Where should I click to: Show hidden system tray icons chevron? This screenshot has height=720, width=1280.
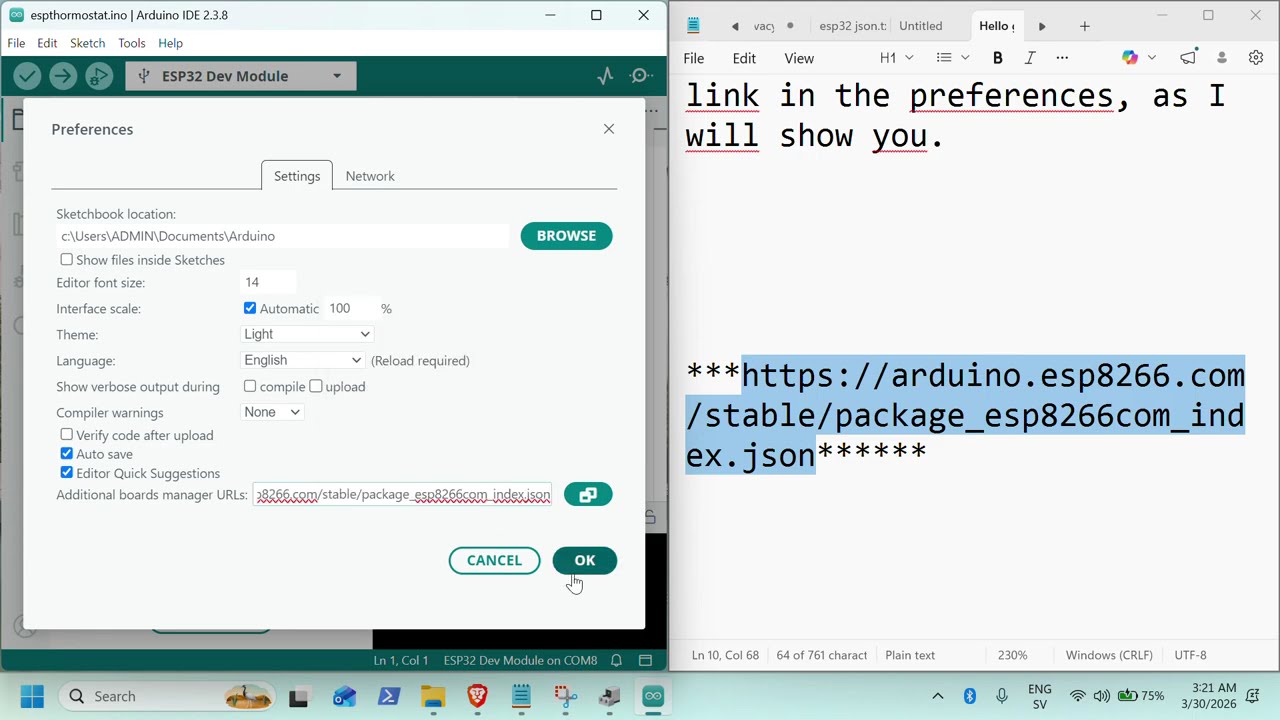(x=938, y=696)
